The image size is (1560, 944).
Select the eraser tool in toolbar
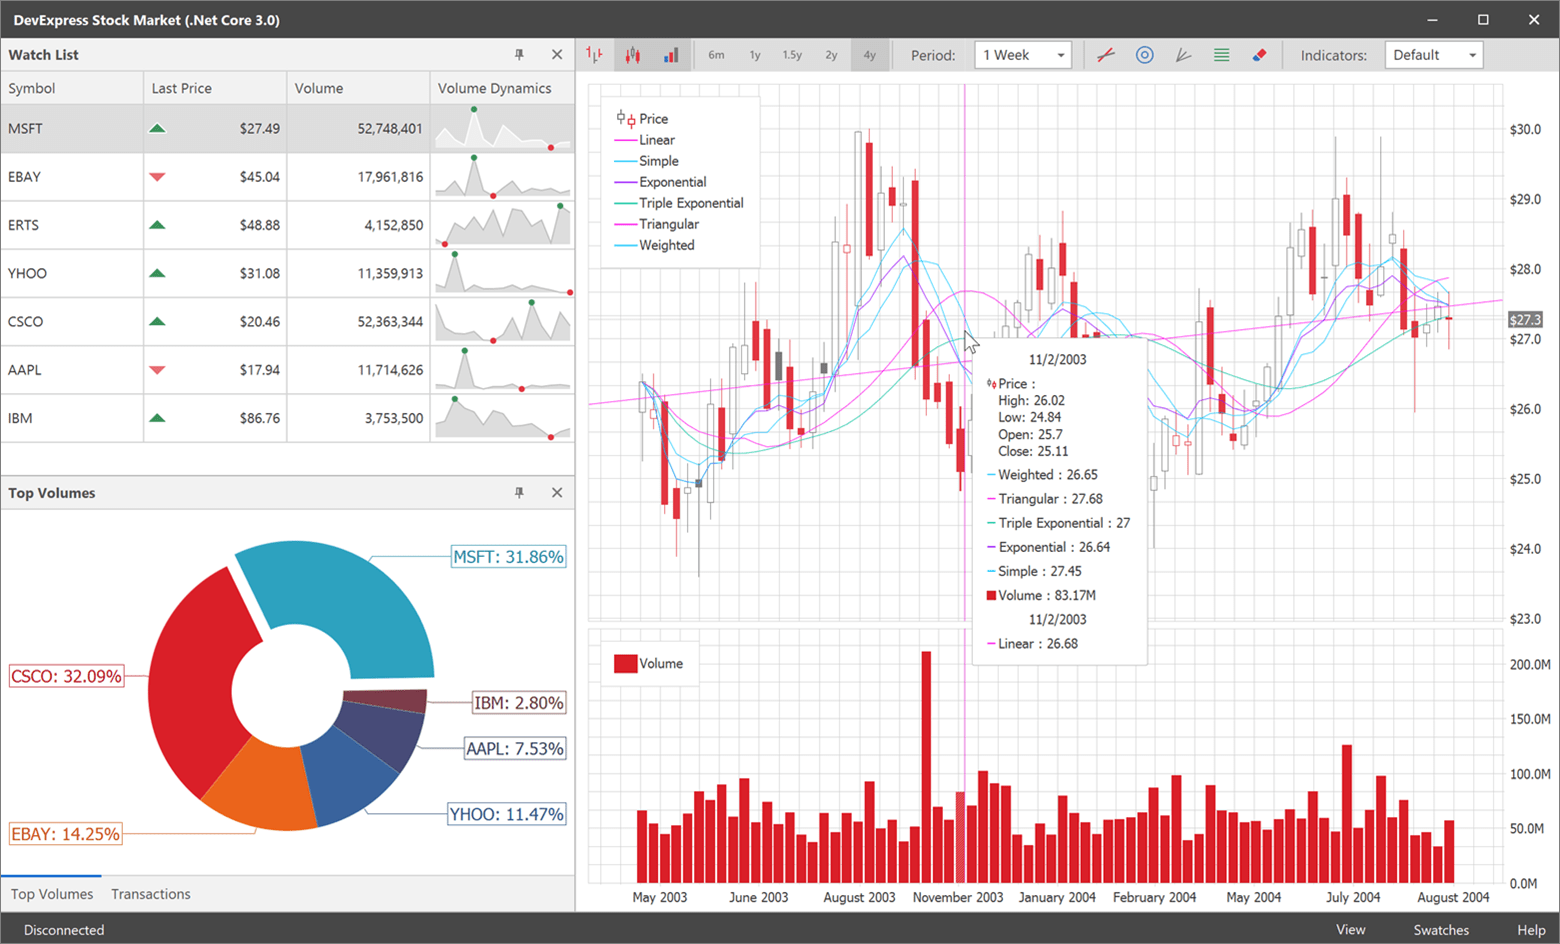pos(1260,55)
